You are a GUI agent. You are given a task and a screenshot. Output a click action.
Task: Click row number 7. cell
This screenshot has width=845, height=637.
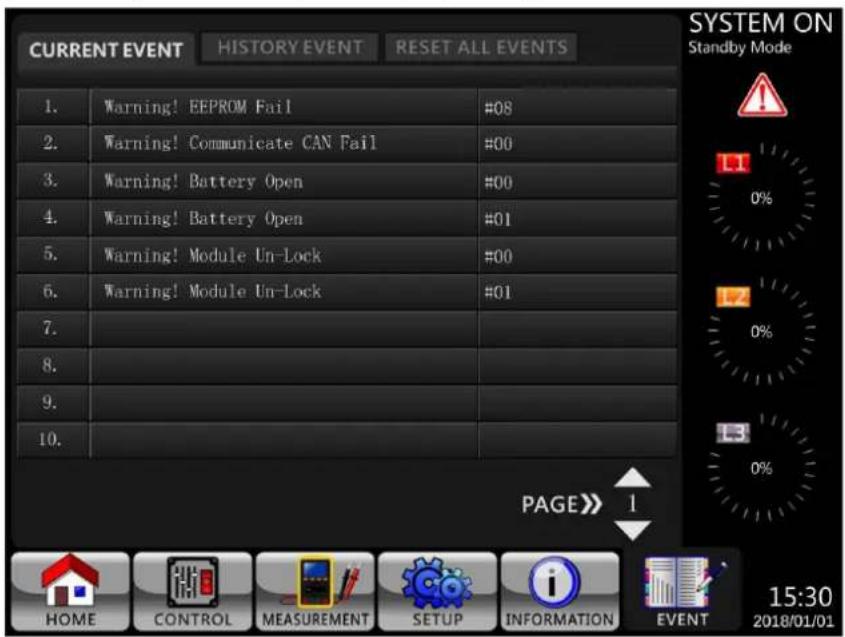tap(53, 328)
